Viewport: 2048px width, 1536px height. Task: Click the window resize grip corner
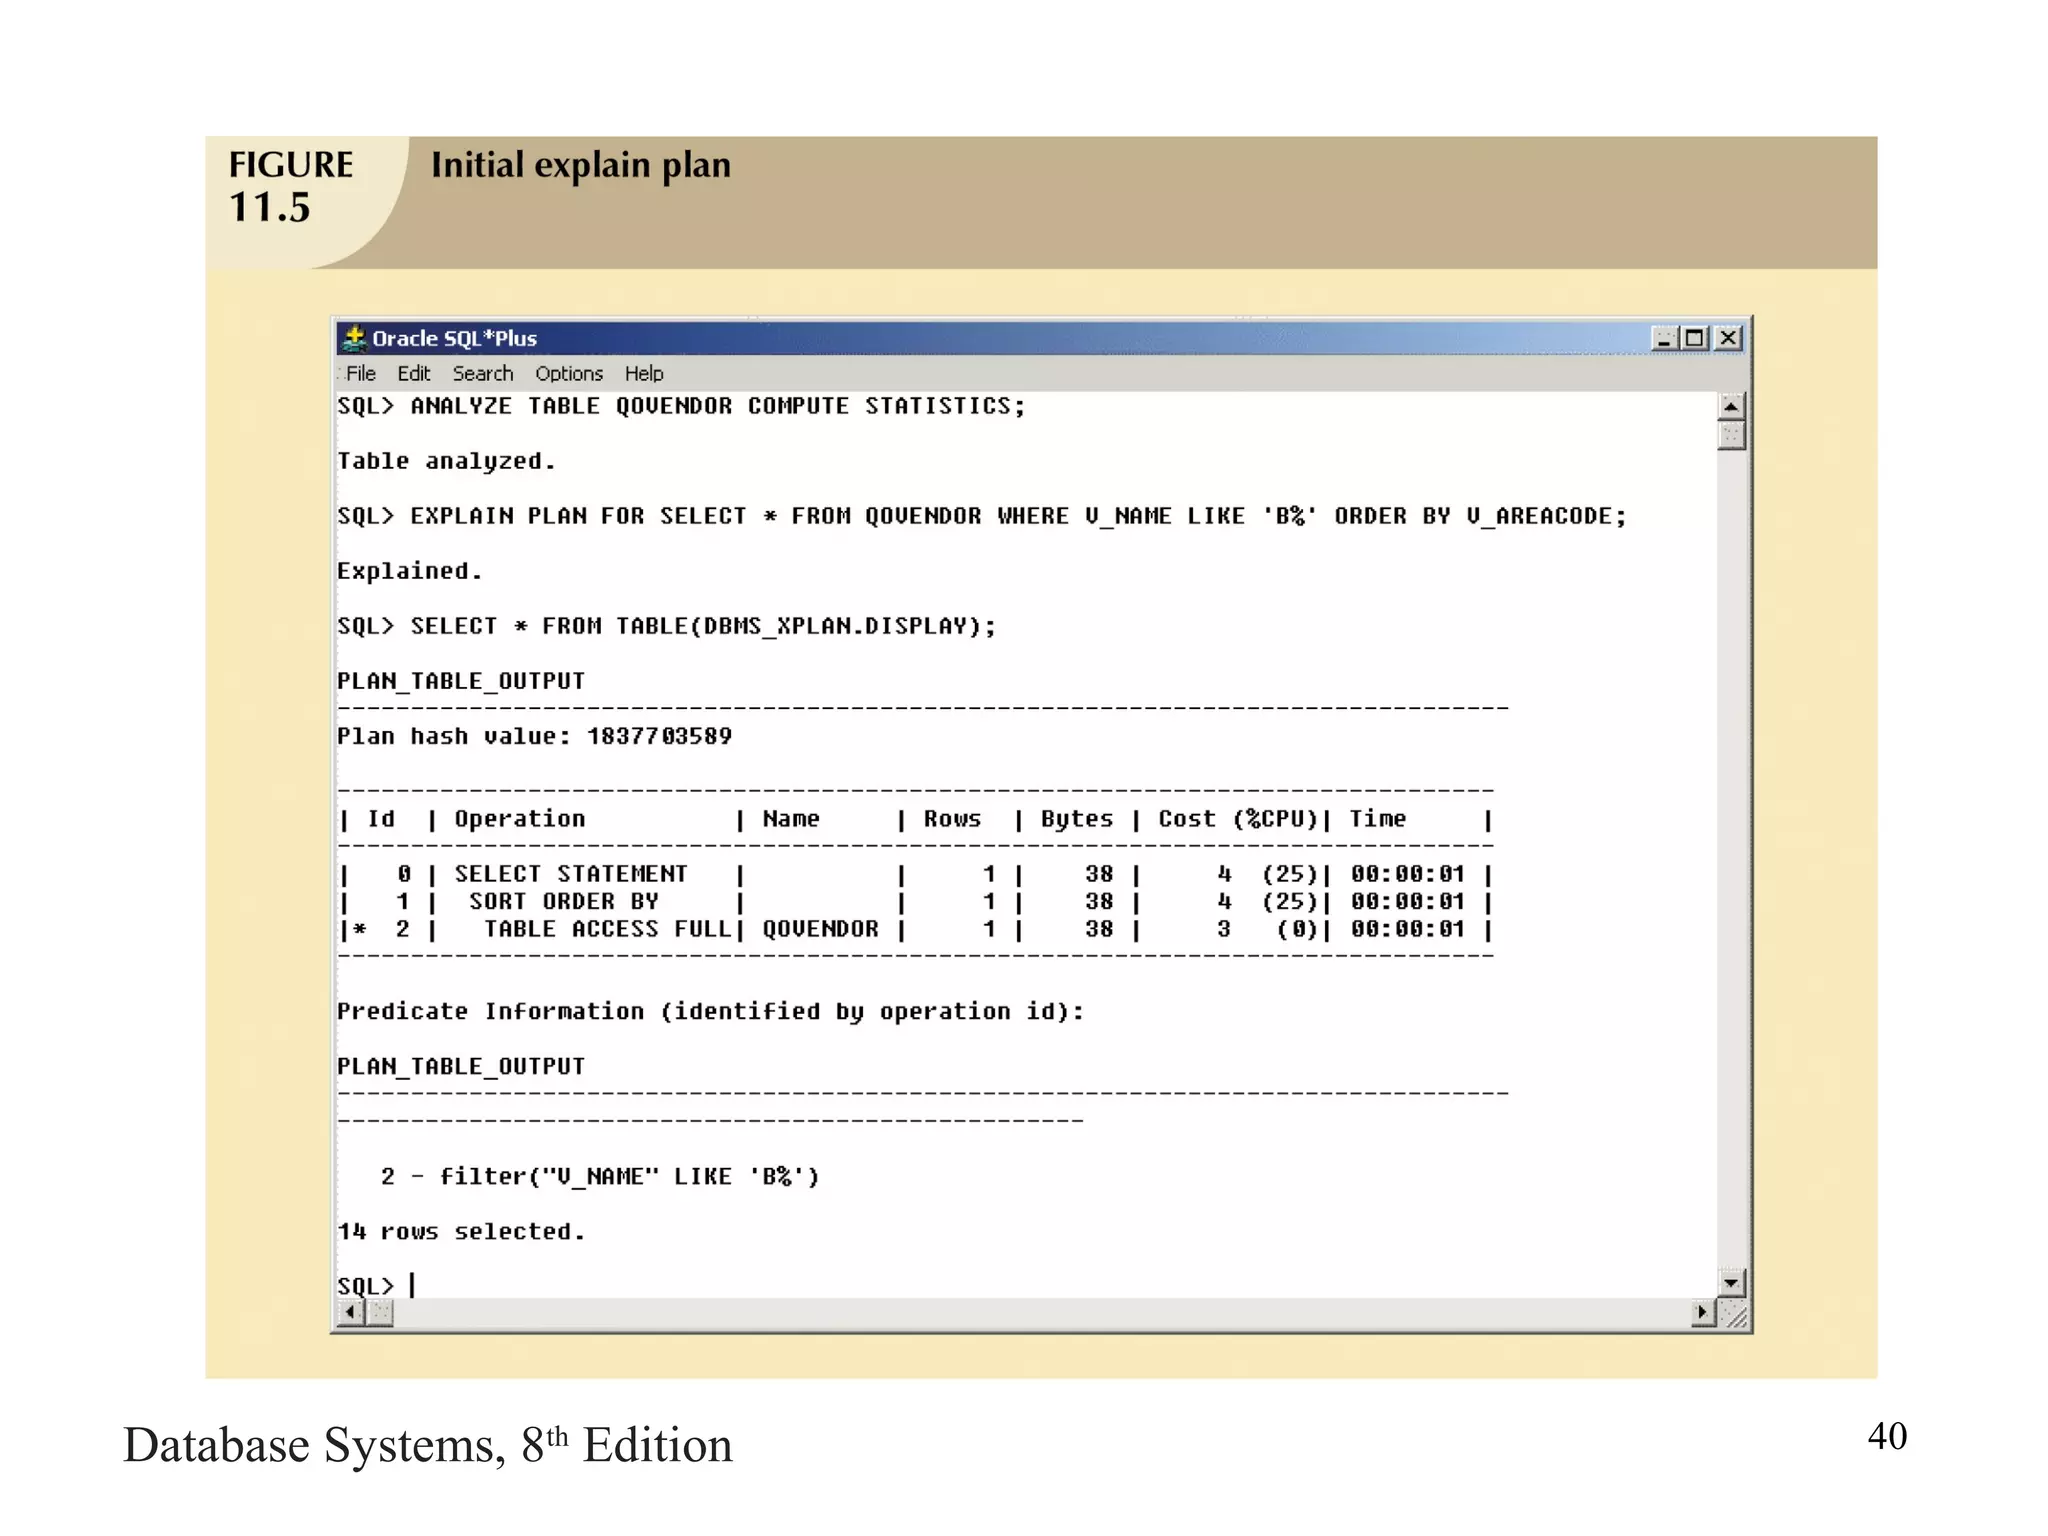coord(1737,1316)
